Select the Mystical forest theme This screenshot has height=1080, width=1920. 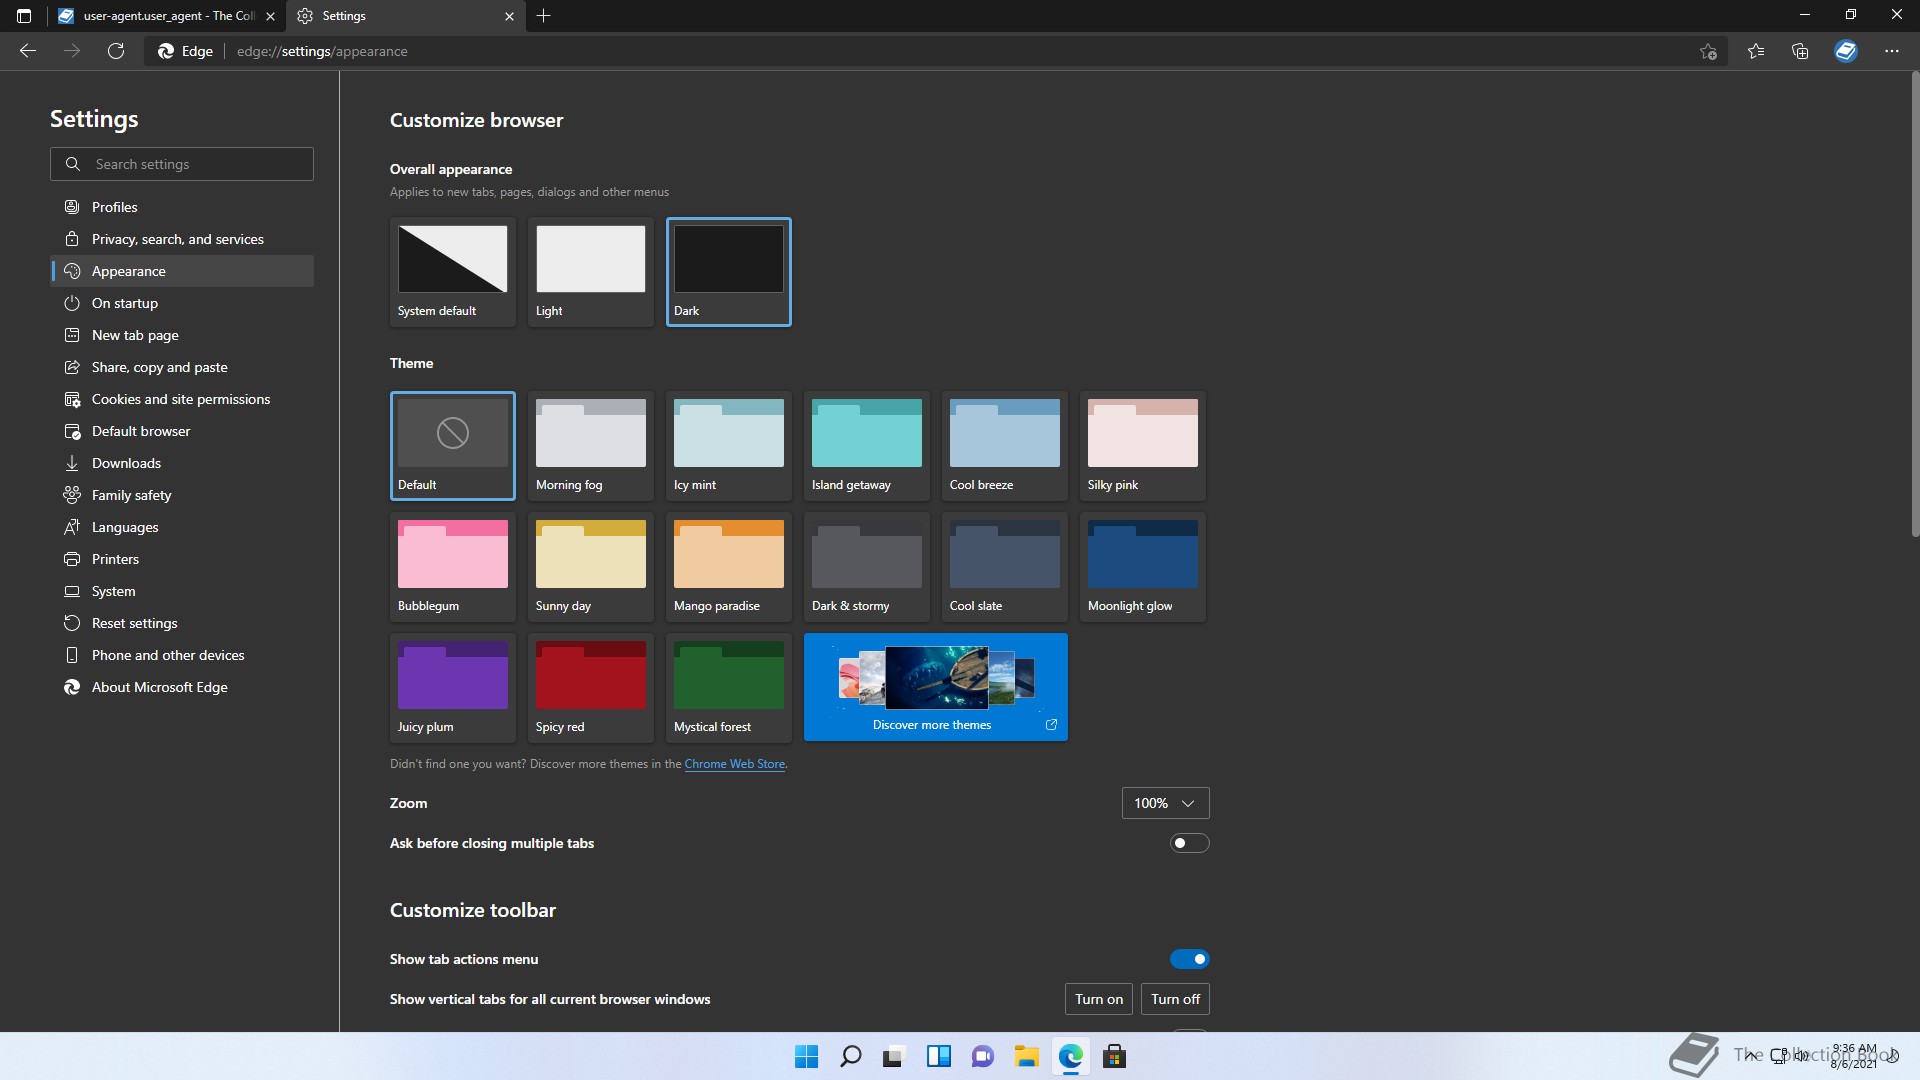(x=729, y=686)
